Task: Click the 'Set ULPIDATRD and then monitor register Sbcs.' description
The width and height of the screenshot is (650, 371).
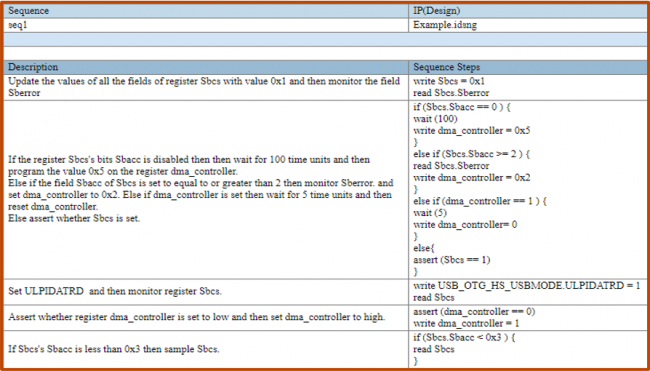Action: pyautogui.click(x=115, y=291)
